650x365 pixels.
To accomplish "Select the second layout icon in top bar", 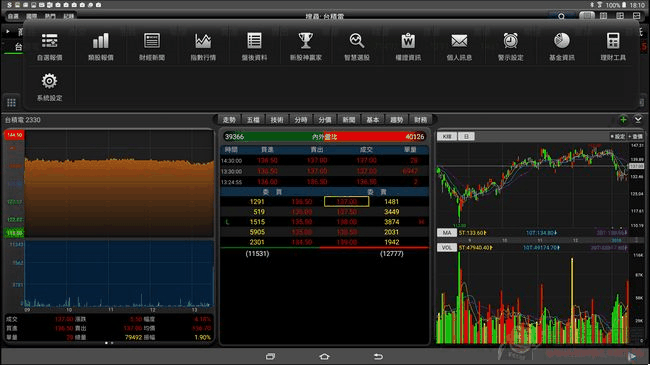I will (x=604, y=16).
